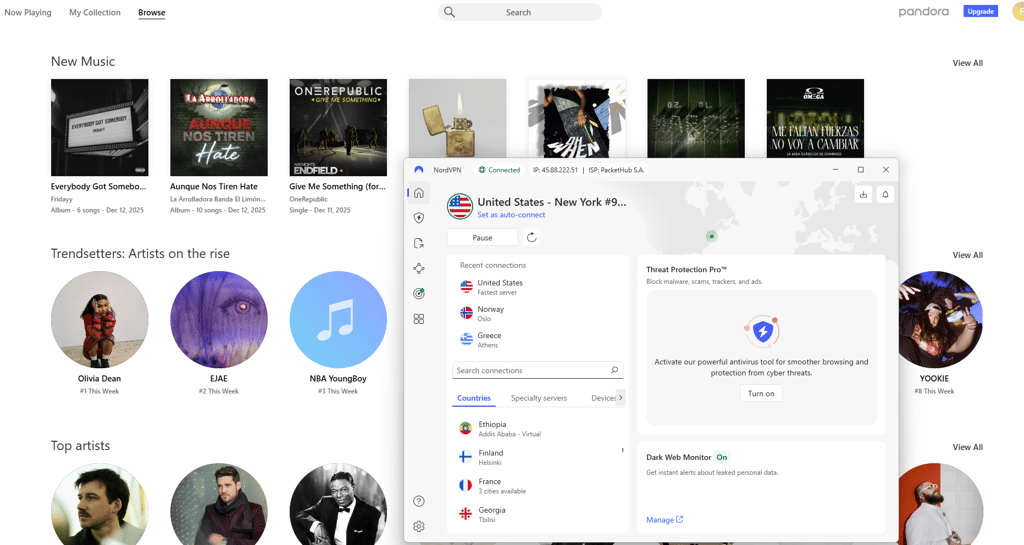Click the Georgia flag icon
The height and width of the screenshot is (545, 1024).
pos(466,514)
